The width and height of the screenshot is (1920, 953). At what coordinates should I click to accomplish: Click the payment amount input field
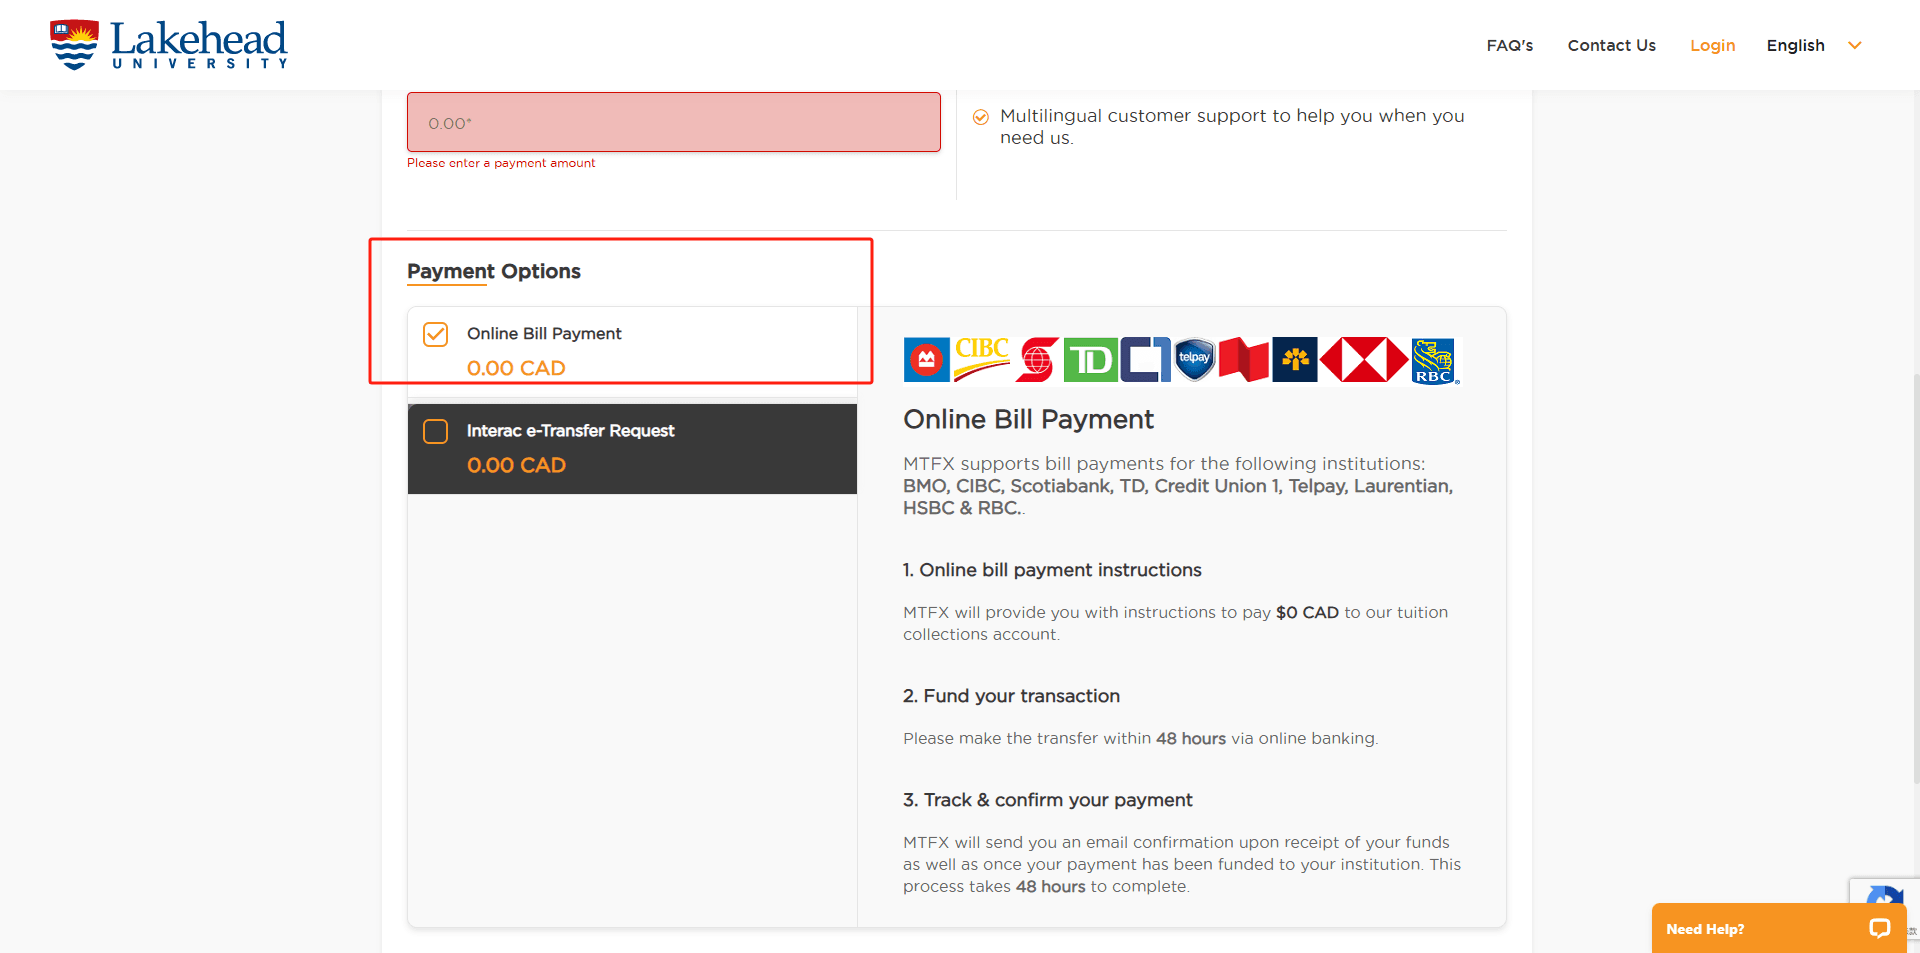674,122
